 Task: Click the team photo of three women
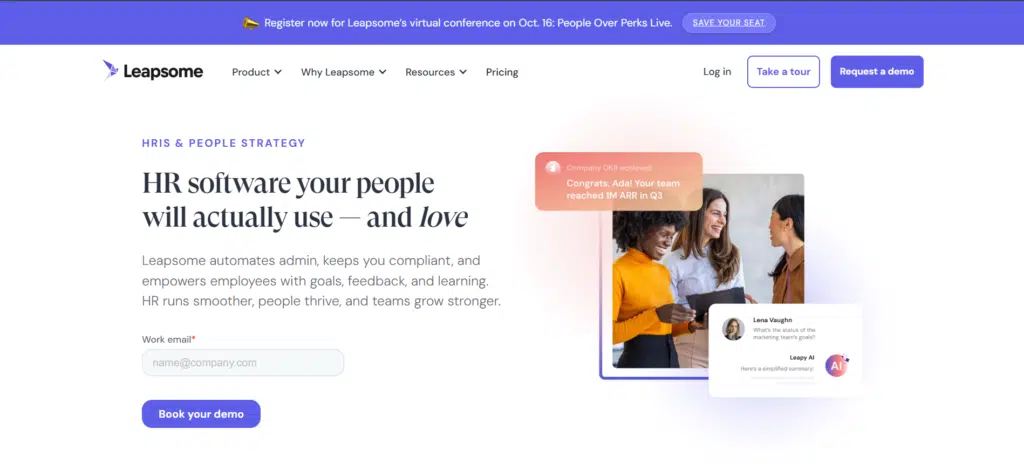pyautogui.click(x=708, y=271)
